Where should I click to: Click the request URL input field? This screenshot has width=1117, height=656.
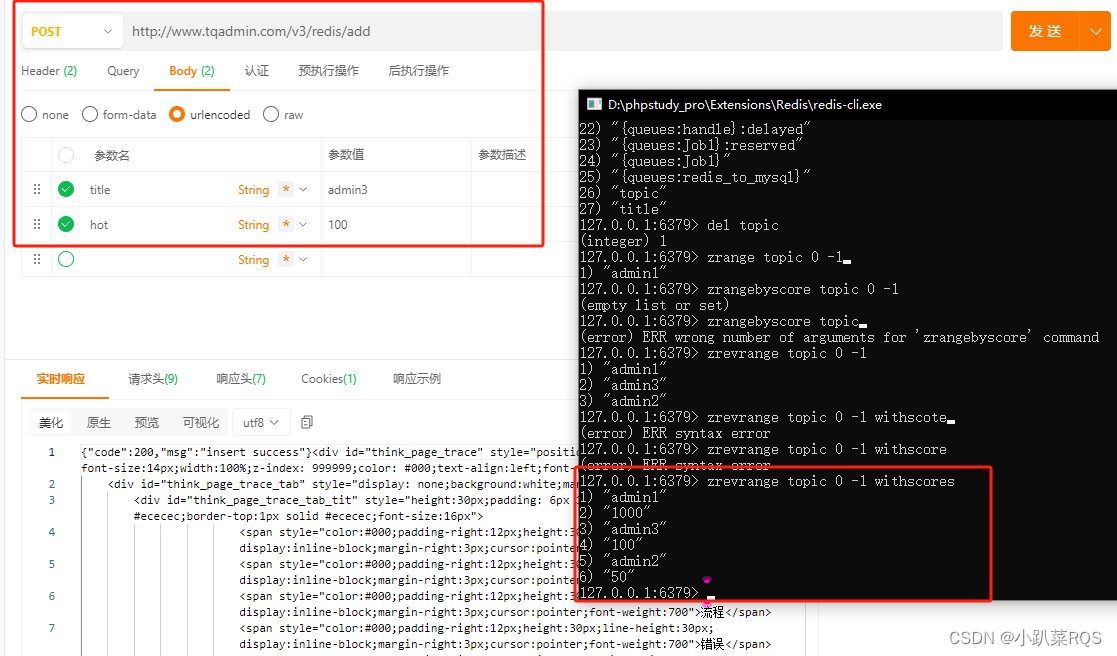[400, 31]
